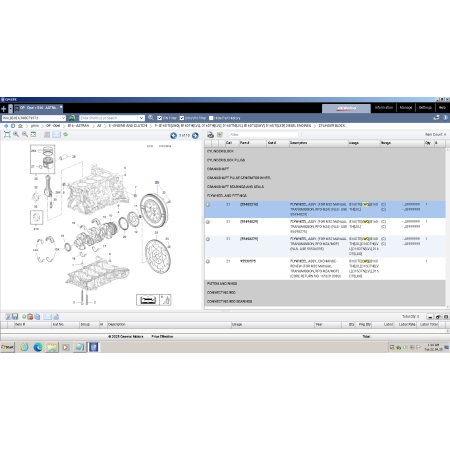
Task: Click the green add item icon in cart toolbar
Action: [x=24, y=317]
